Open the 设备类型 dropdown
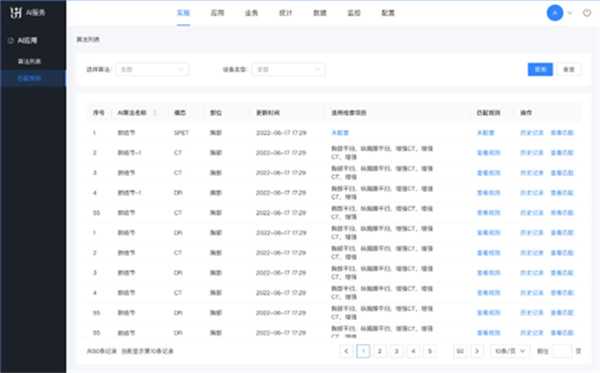600x373 pixels. click(x=289, y=70)
